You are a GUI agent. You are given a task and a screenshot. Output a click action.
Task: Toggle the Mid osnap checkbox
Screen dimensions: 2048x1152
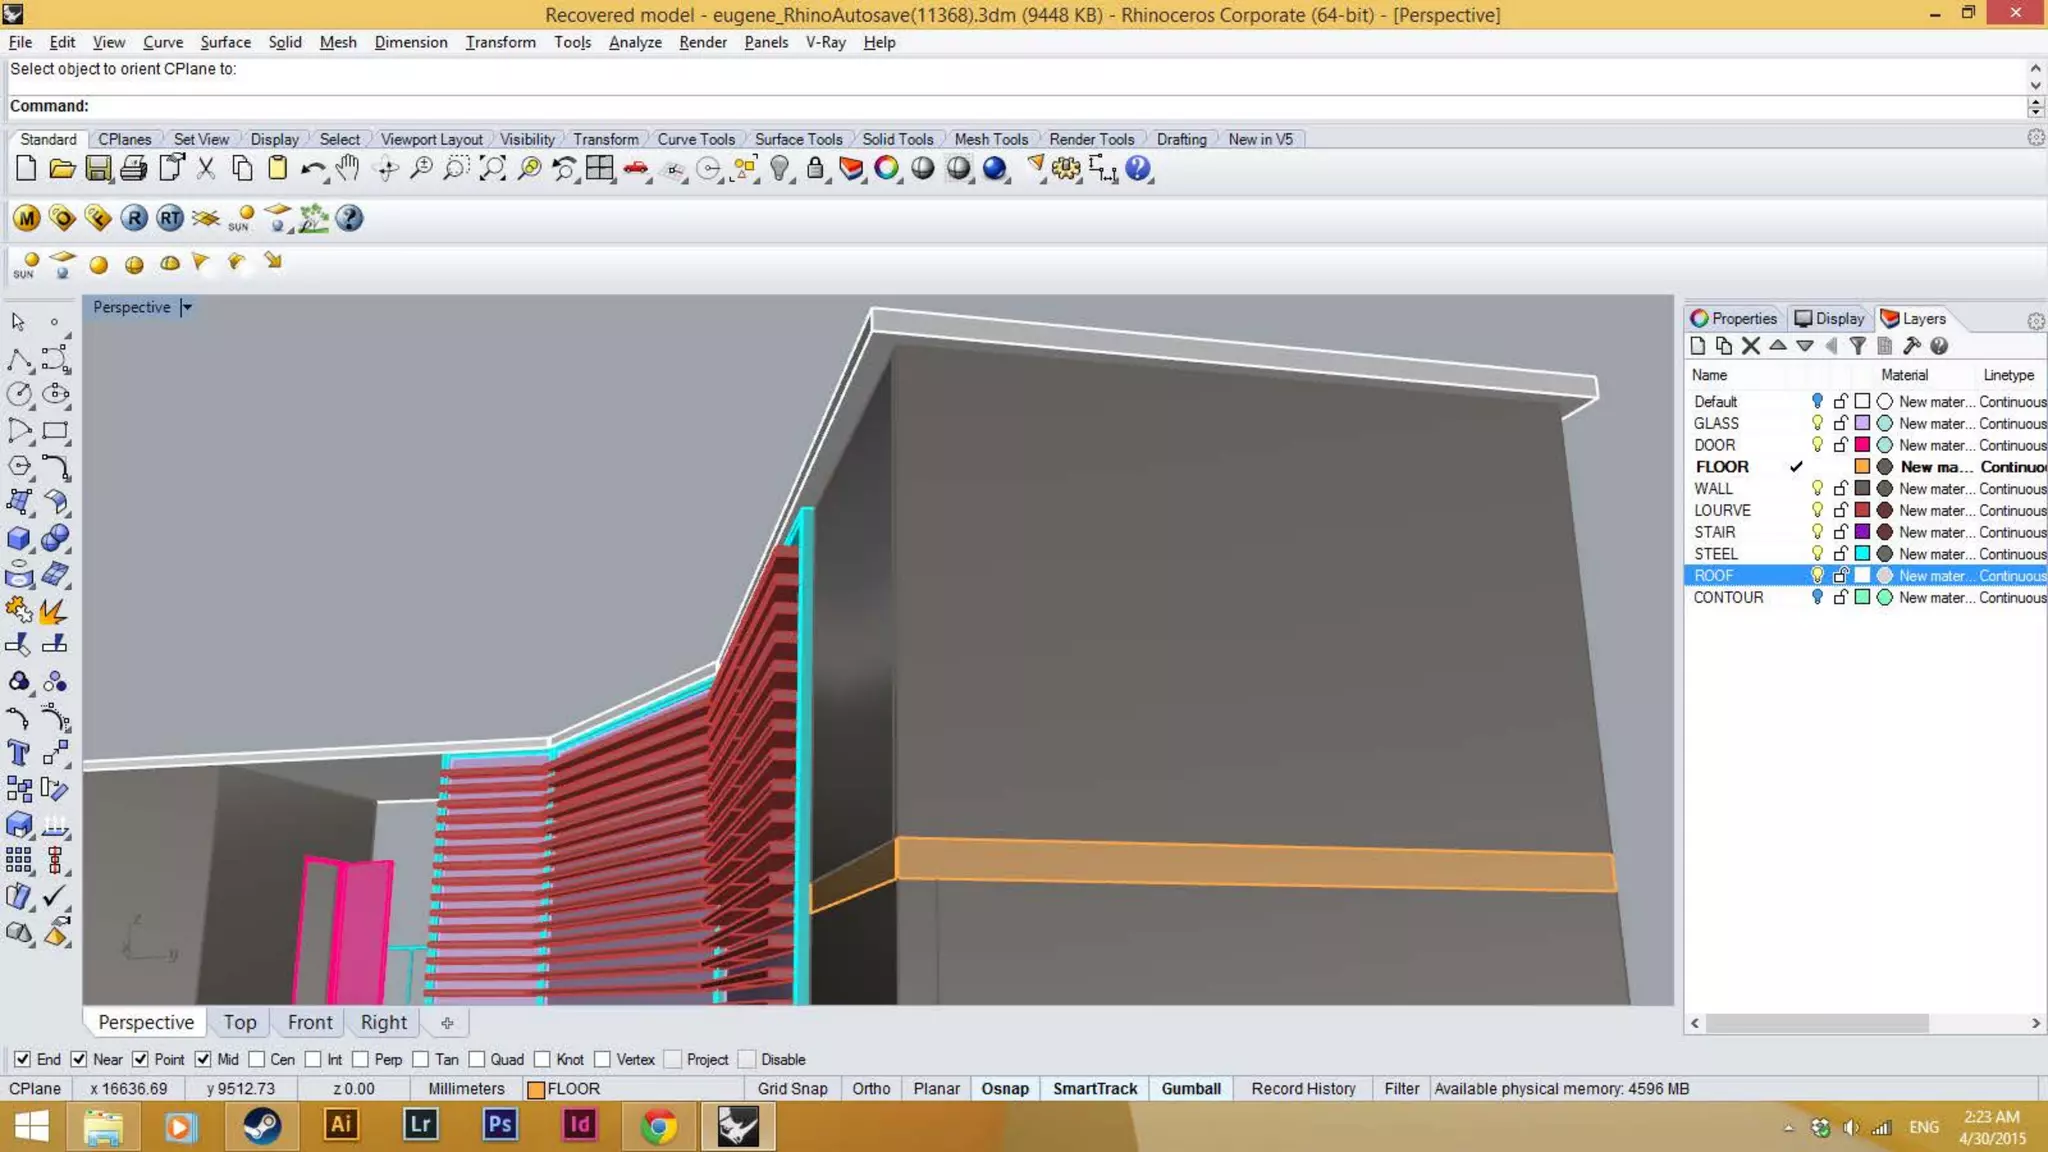click(203, 1059)
